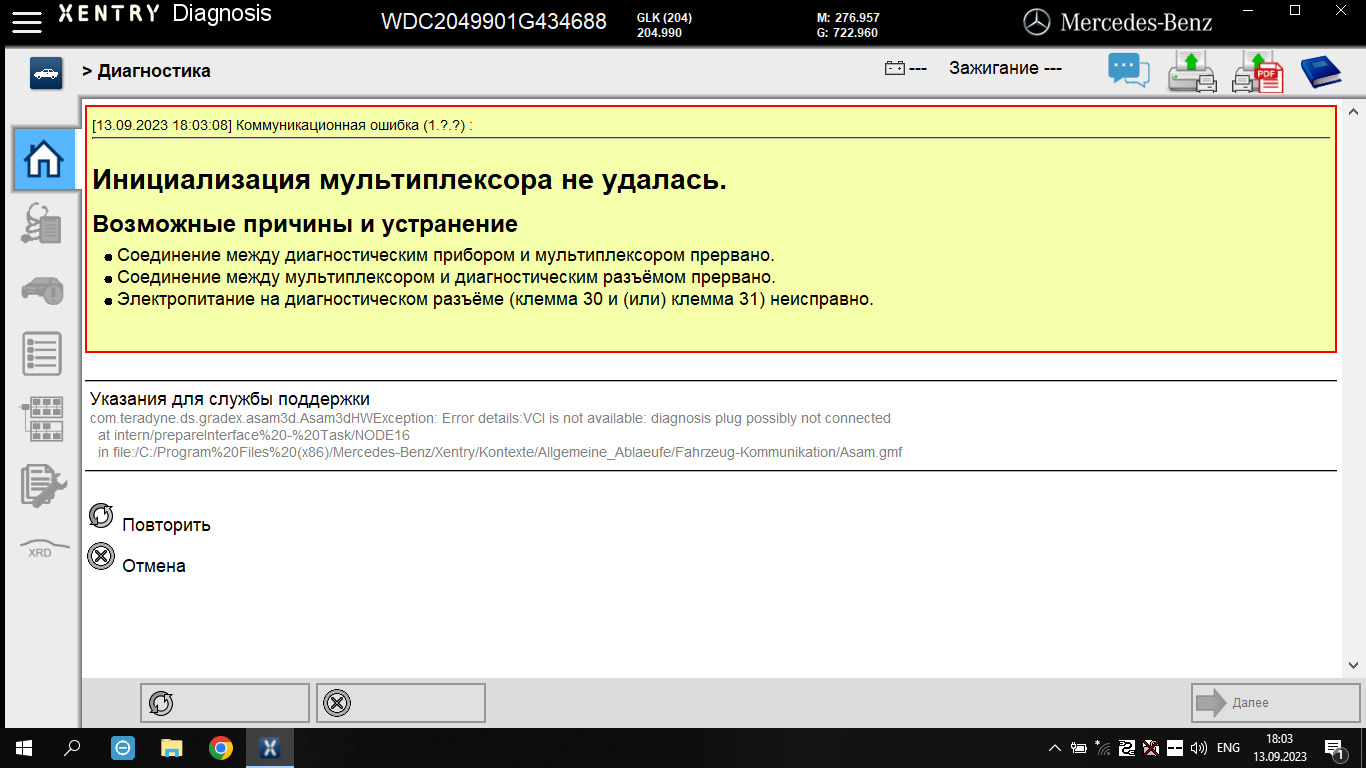Viewport: 1366px width, 768px height.
Task: Select the Home icon in sidebar
Action: pos(45,159)
